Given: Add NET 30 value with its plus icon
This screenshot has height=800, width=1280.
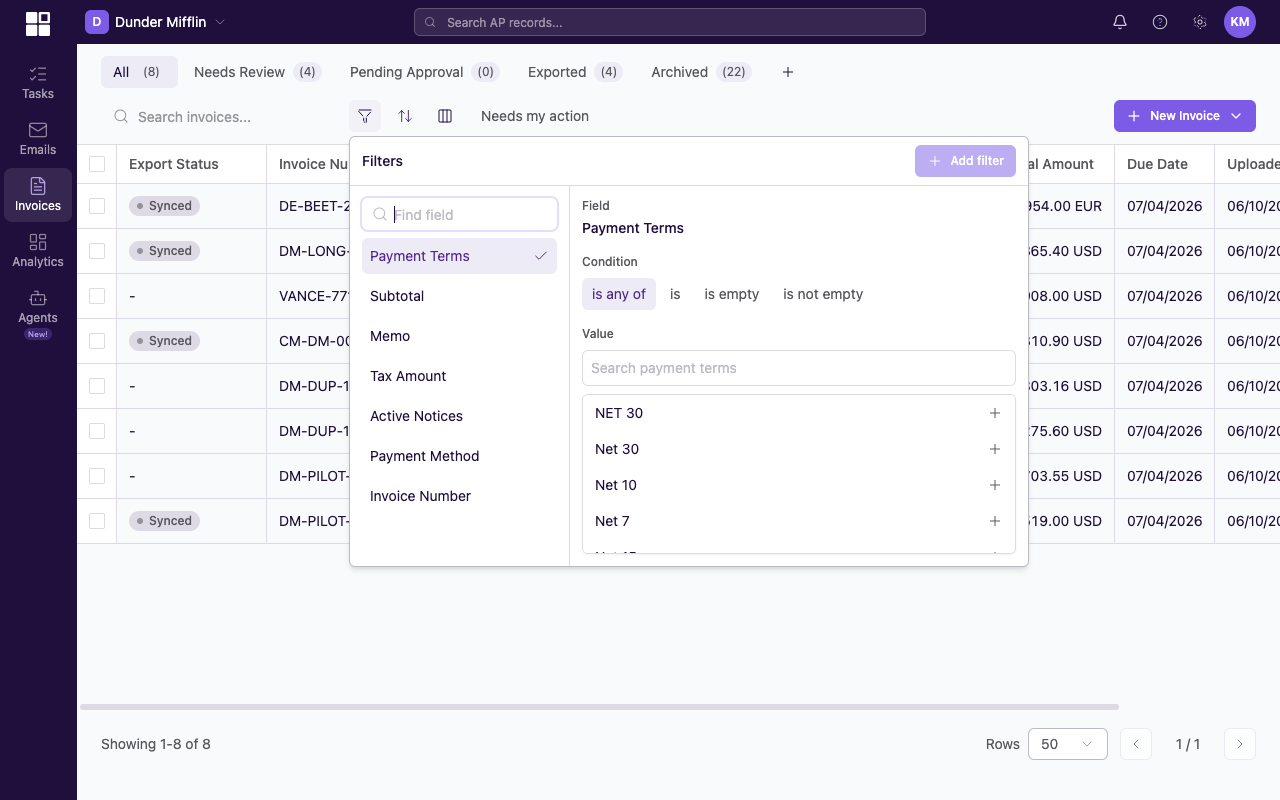Looking at the screenshot, I should point(995,413).
